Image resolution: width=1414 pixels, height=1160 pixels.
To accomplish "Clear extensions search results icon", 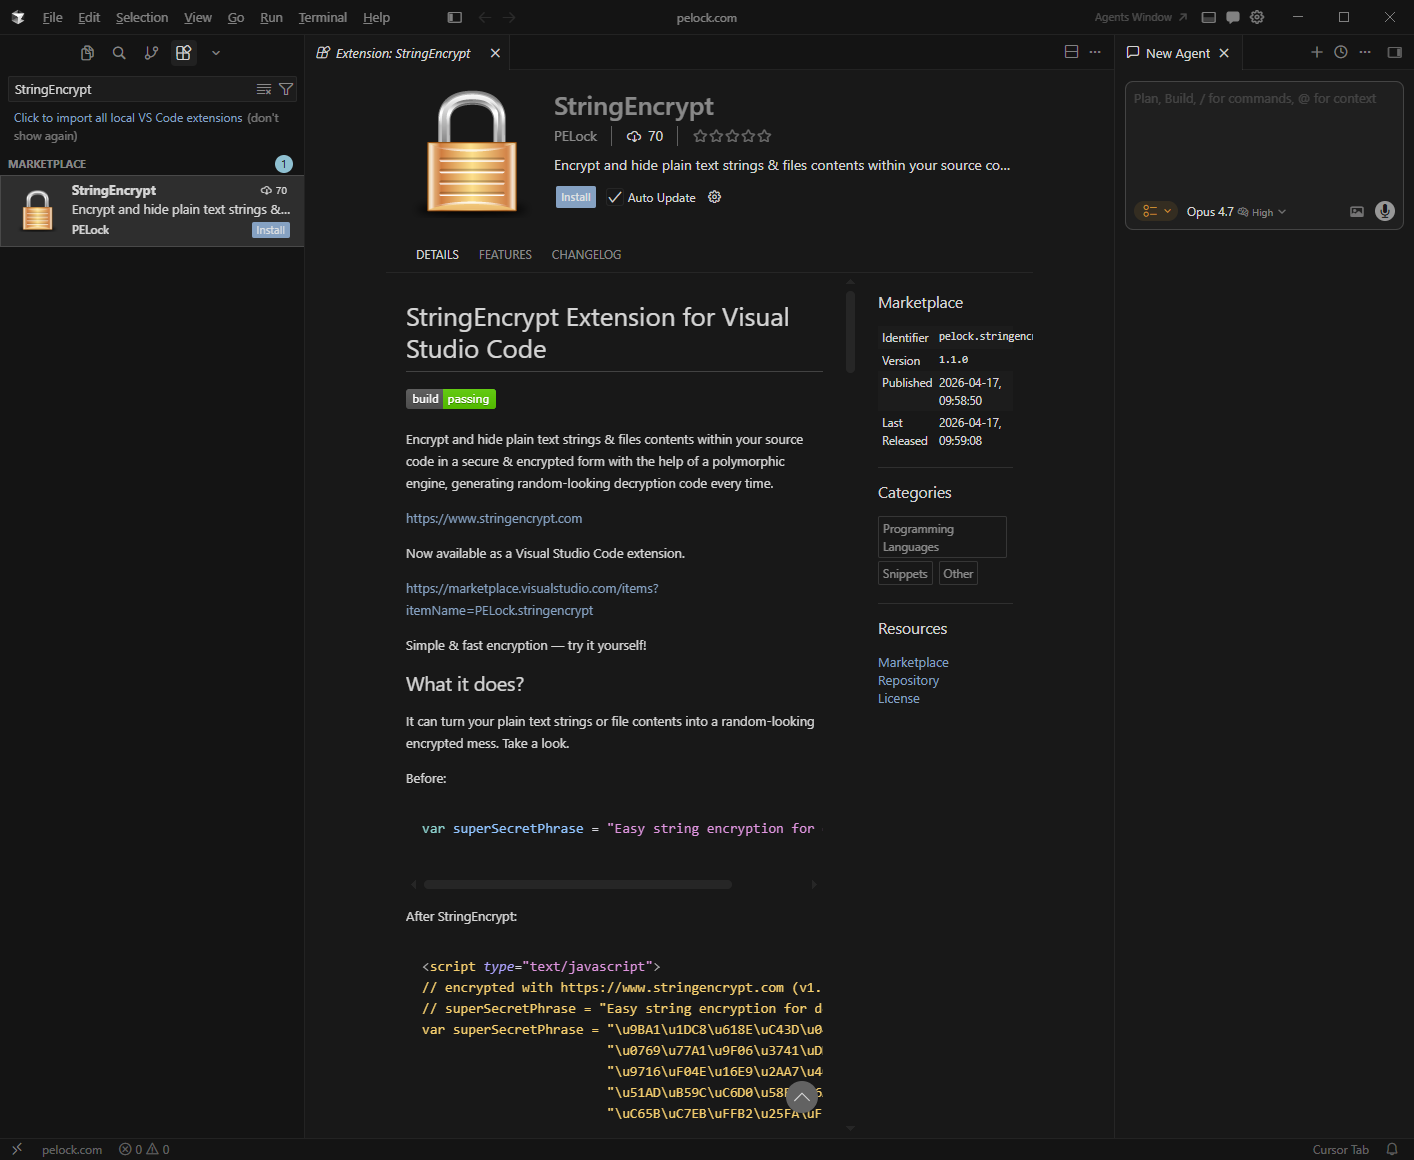I will click(x=264, y=89).
